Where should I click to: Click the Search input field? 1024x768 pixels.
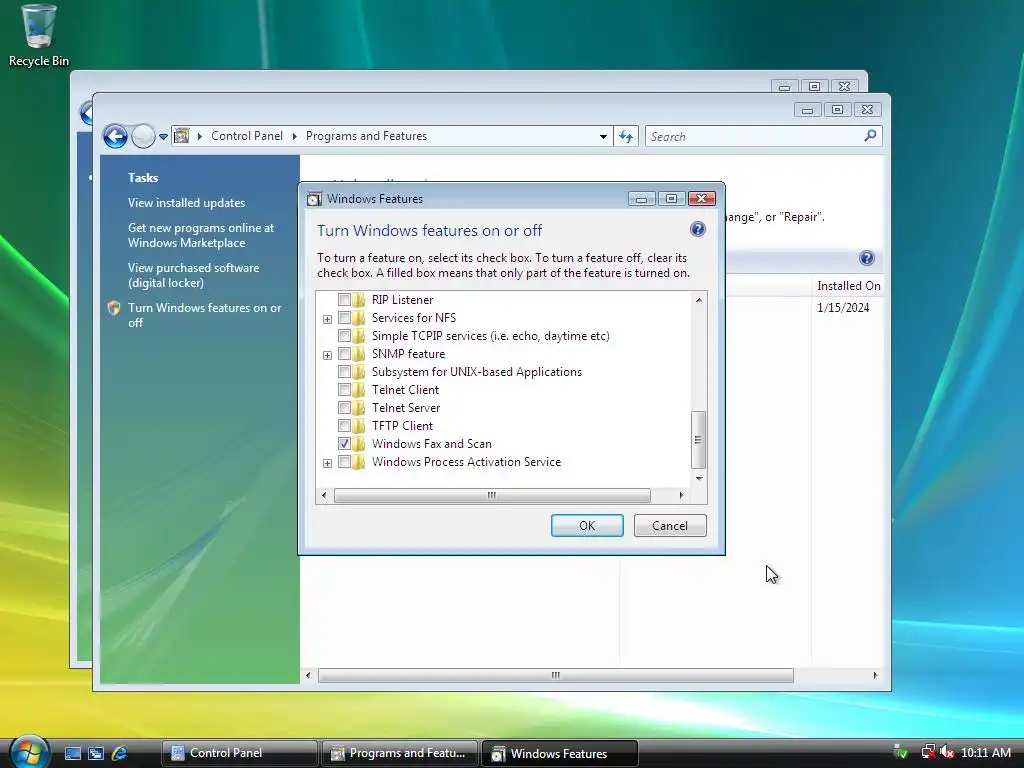click(754, 136)
